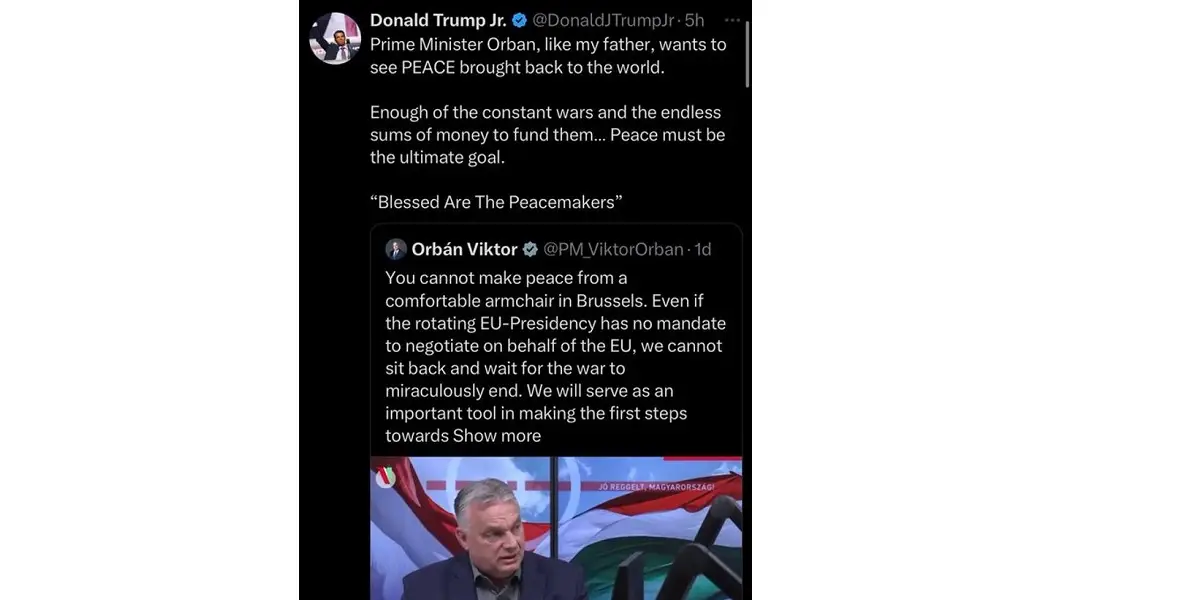
Task: Click the 5h timestamp on the tweet
Action: click(x=695, y=20)
